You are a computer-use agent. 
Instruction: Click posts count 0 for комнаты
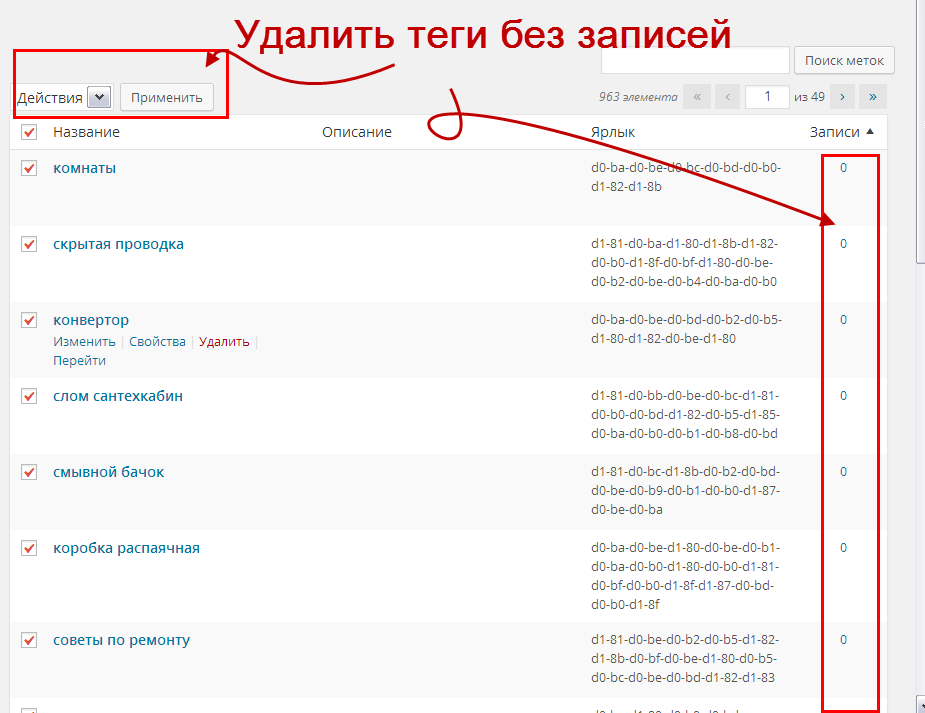click(843, 168)
